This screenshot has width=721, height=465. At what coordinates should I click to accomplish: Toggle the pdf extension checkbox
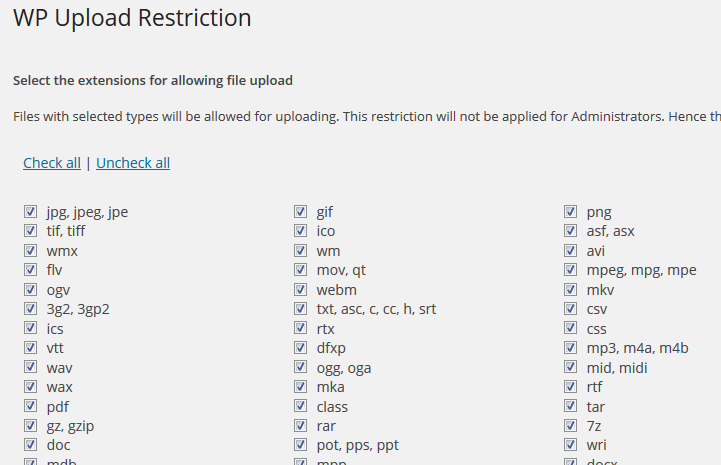click(30, 407)
